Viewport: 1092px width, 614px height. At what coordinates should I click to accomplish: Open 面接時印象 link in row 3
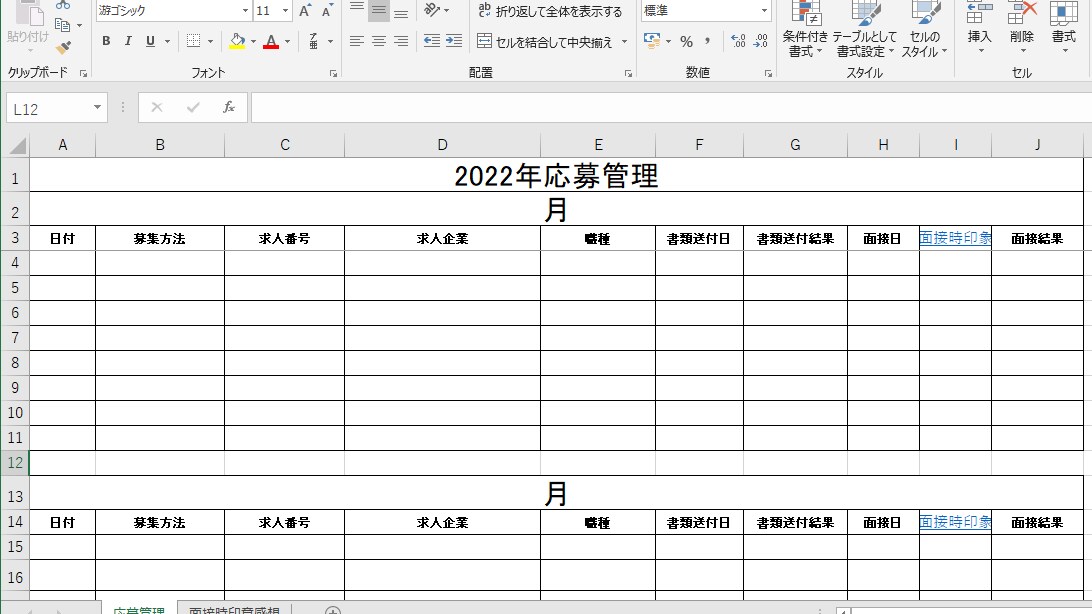pos(955,238)
